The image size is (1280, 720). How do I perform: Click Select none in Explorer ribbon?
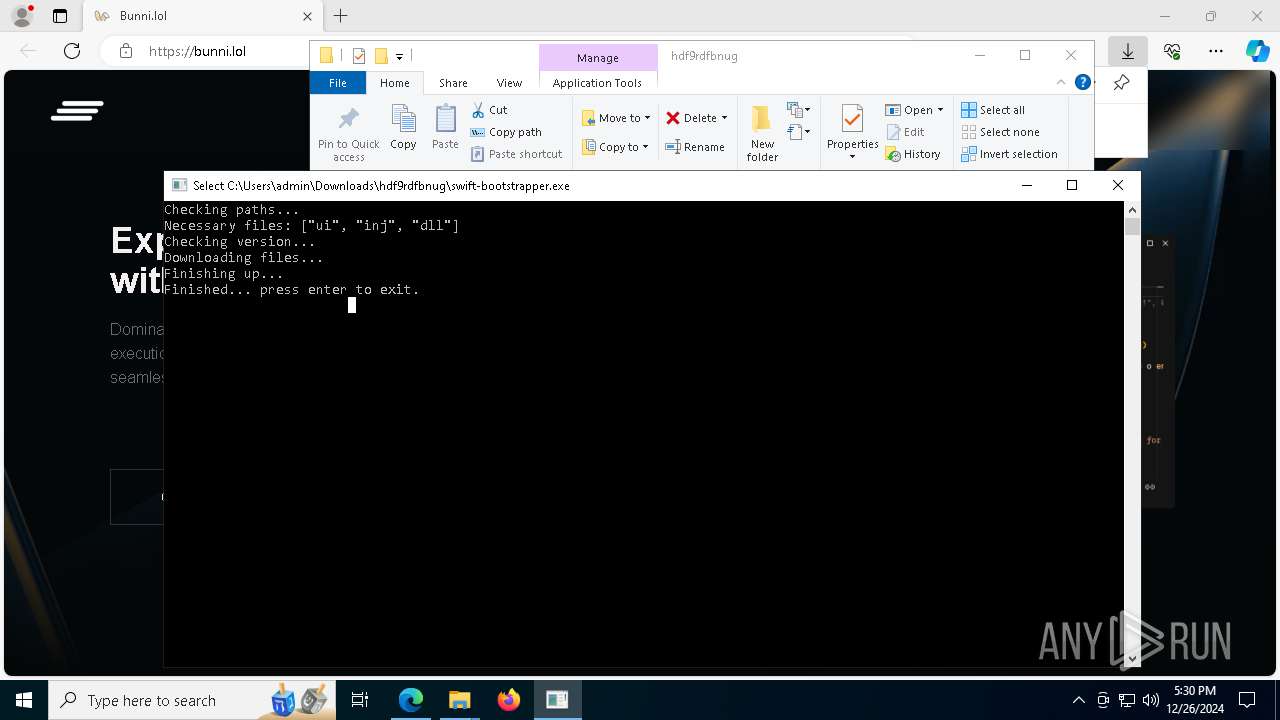pos(1000,132)
